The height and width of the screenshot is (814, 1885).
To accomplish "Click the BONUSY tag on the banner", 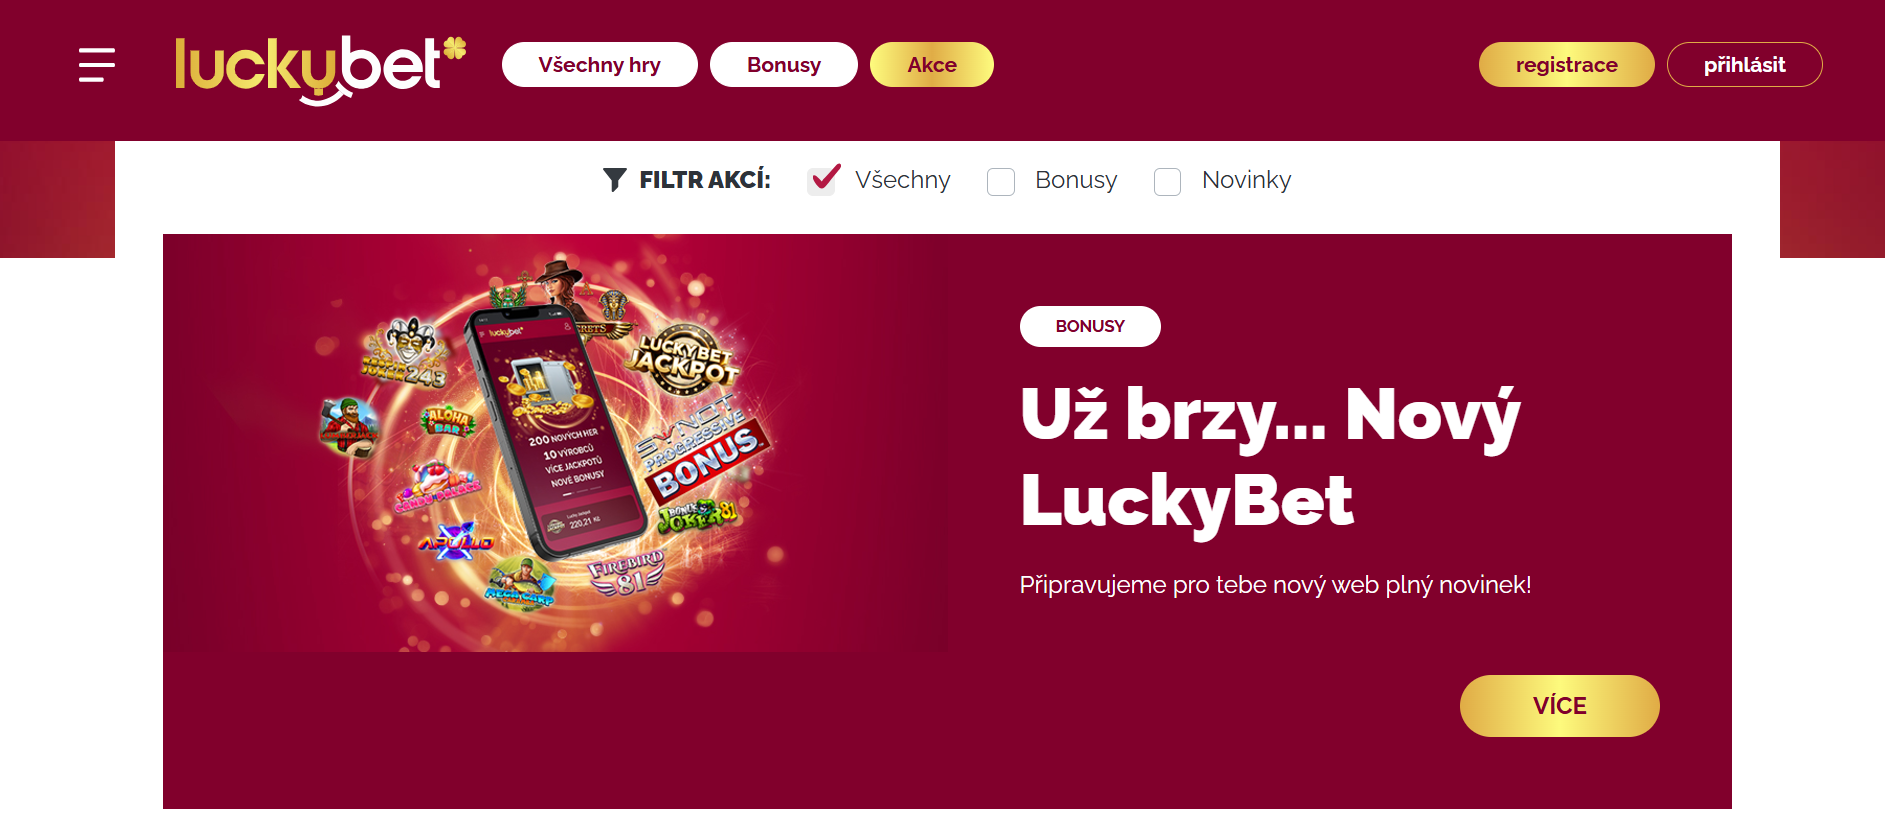I will coord(1090,326).
